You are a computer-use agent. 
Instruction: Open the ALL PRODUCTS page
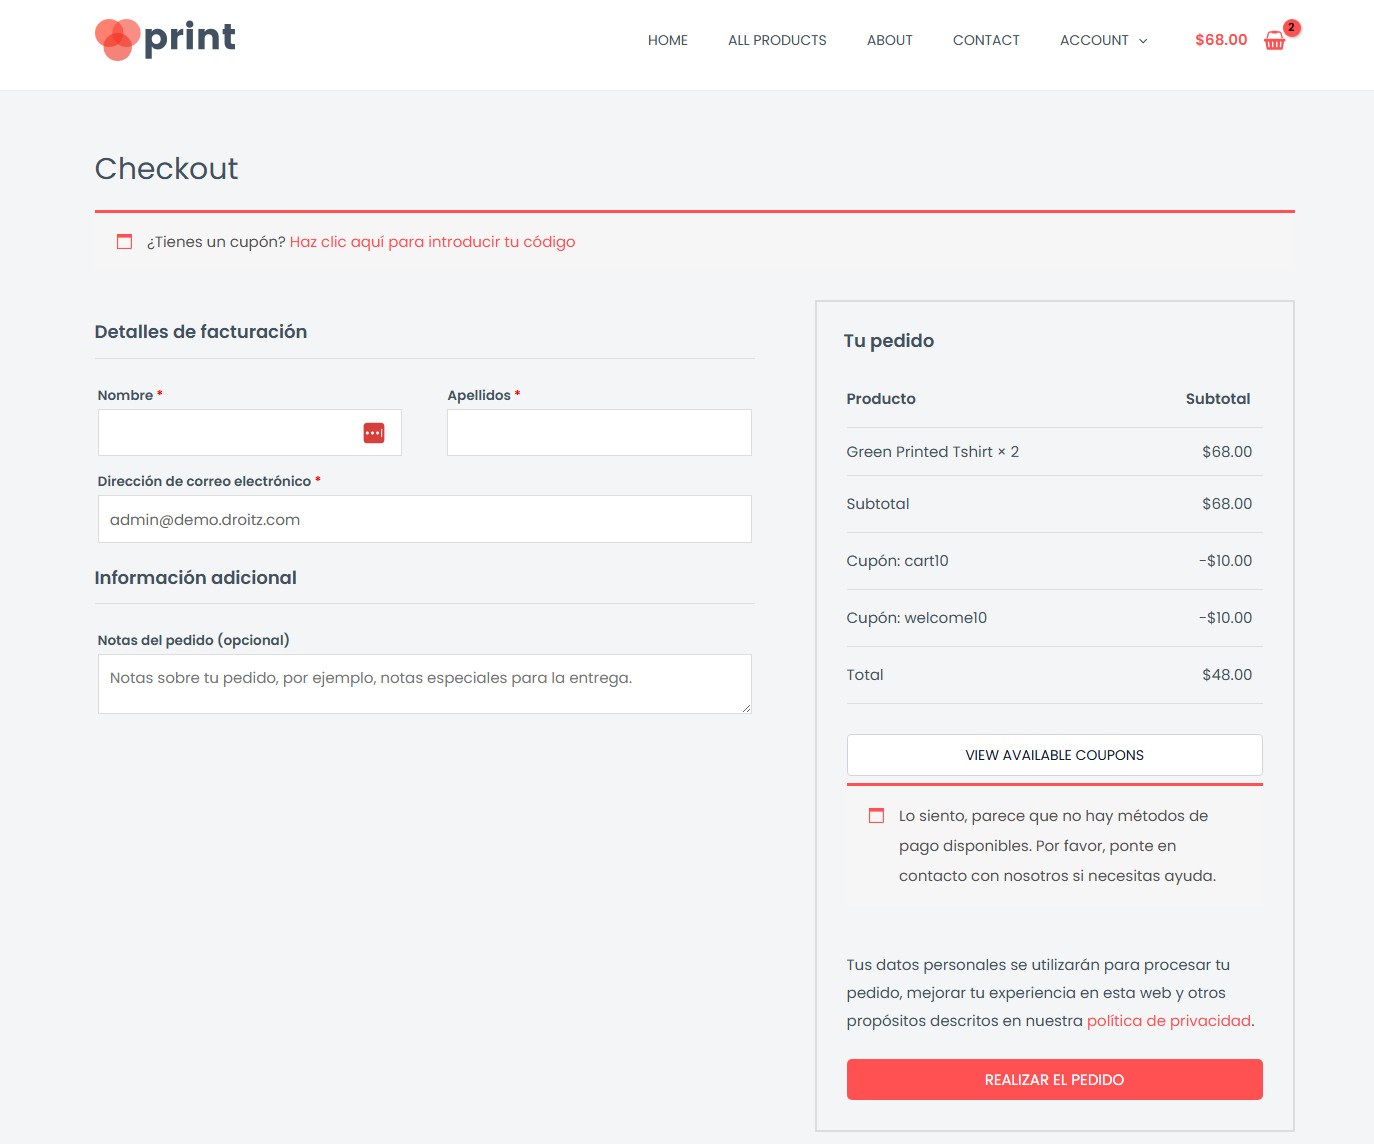tap(777, 40)
